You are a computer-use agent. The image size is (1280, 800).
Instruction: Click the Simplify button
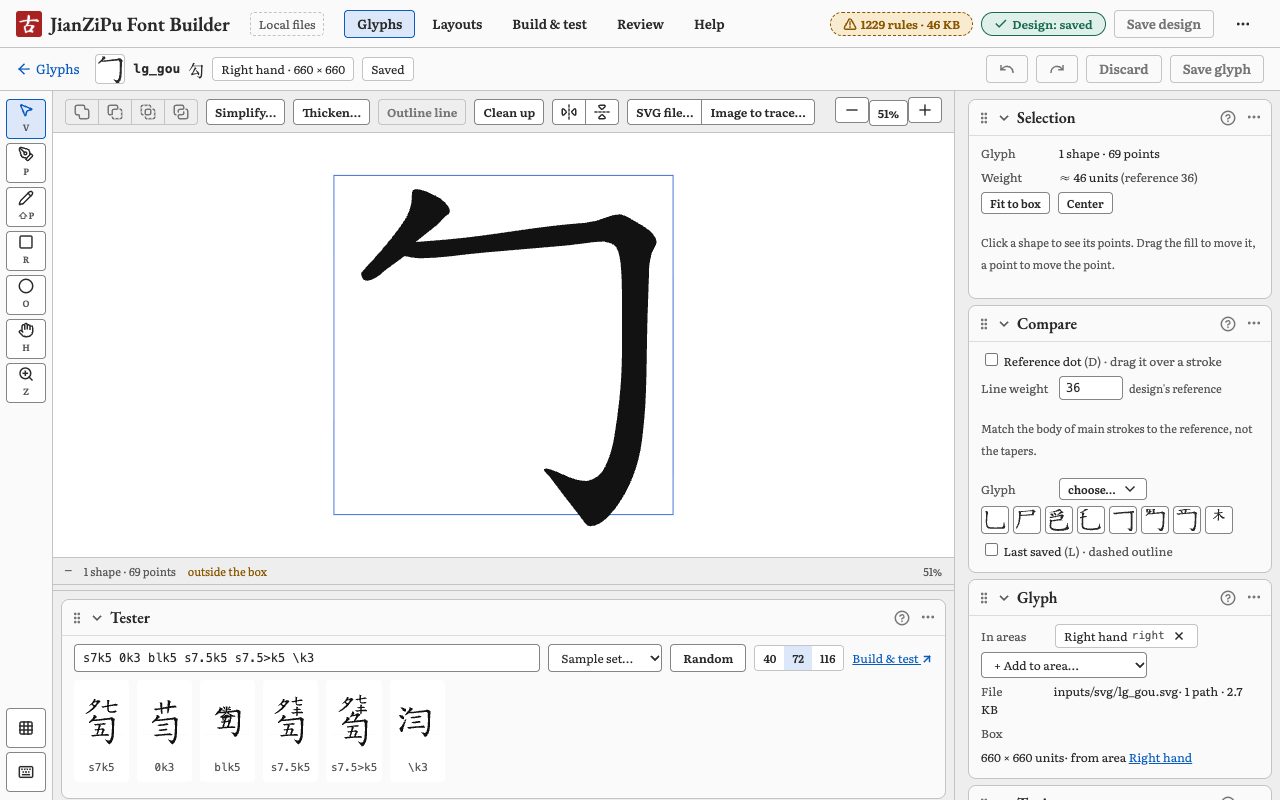[x=245, y=112]
